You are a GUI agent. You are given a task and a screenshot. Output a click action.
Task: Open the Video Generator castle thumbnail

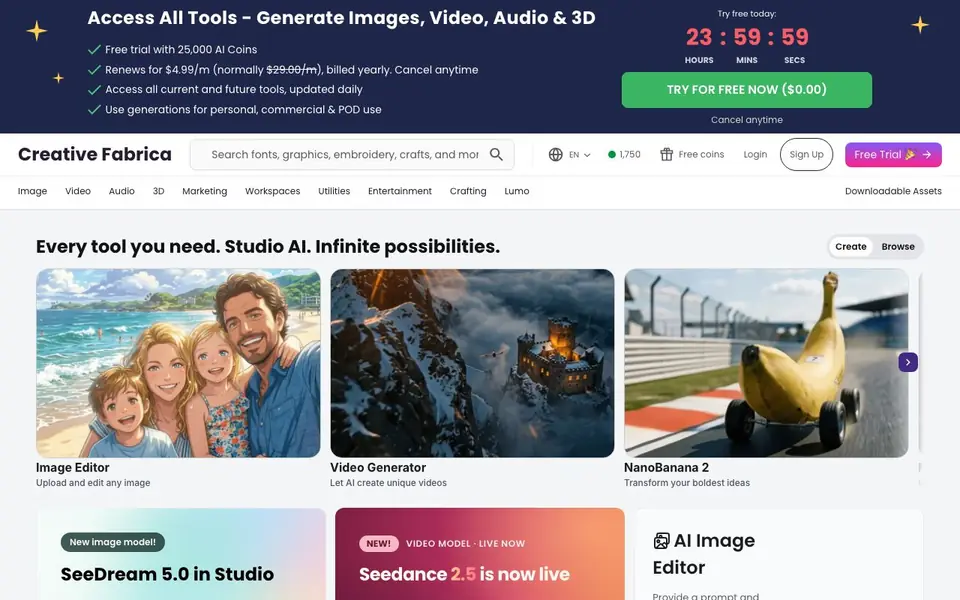472,363
